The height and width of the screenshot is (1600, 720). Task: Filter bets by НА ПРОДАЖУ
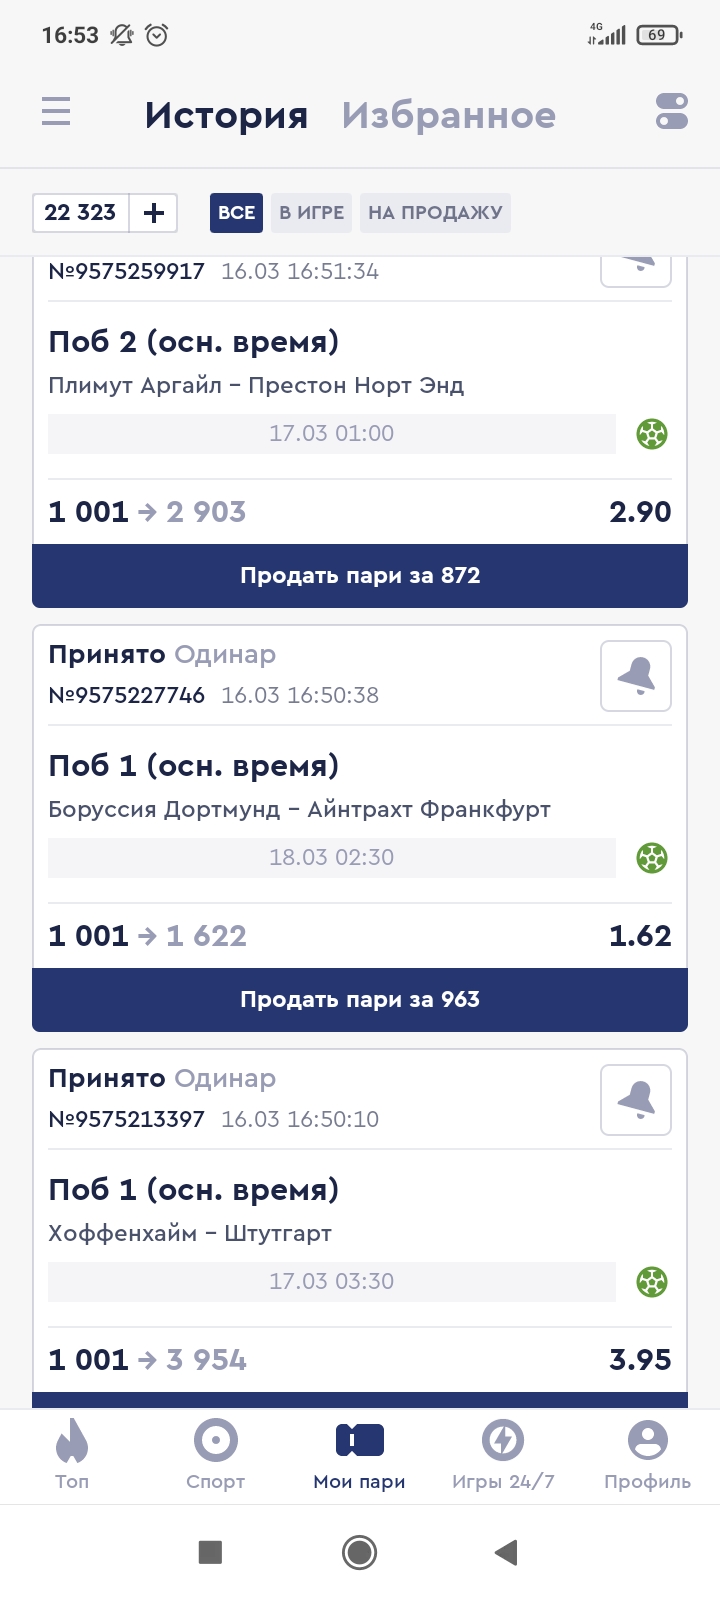coord(435,212)
